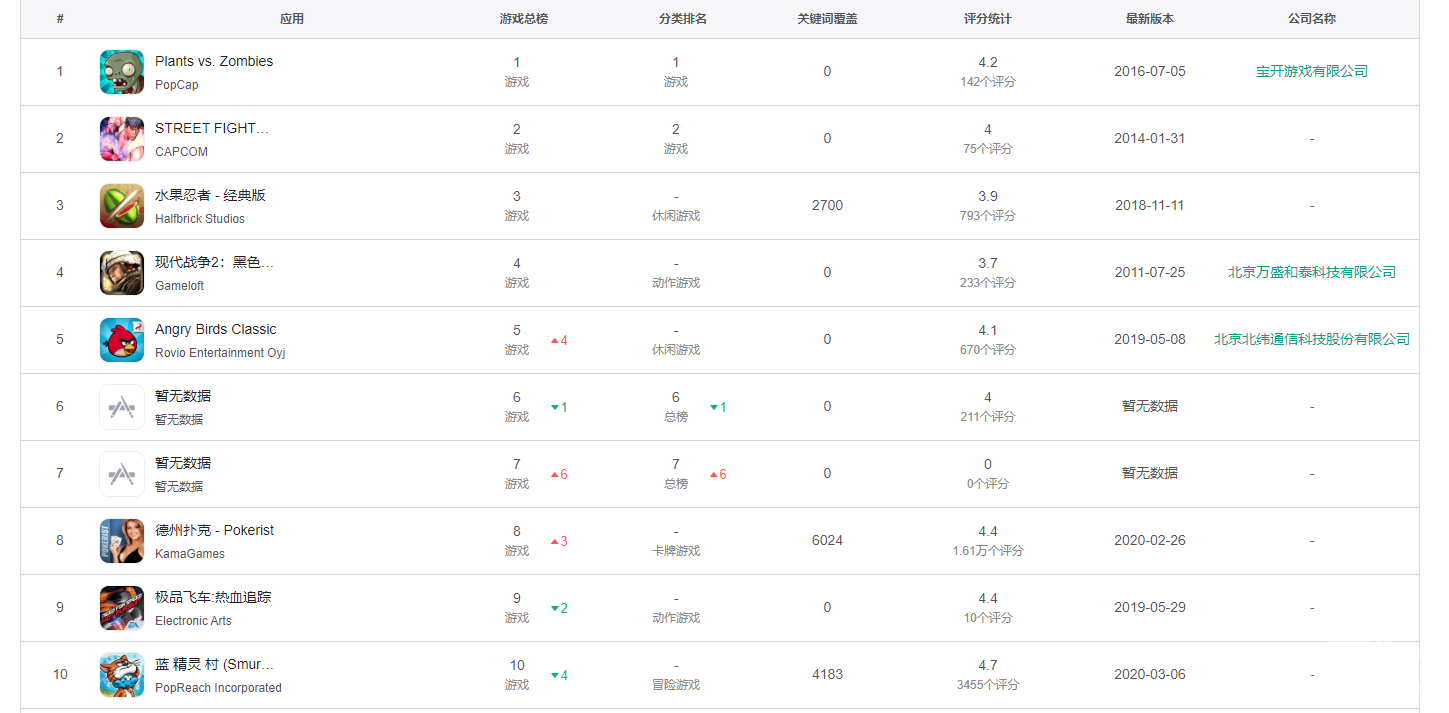Click CAPCOM developer name

click(182, 152)
